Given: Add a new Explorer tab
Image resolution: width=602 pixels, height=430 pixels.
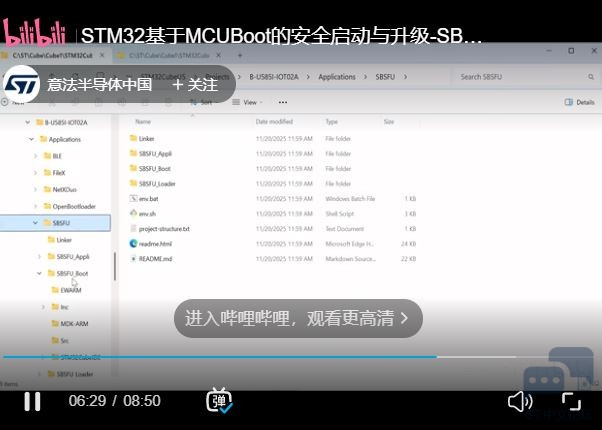Looking at the screenshot, I should tap(240, 56).
